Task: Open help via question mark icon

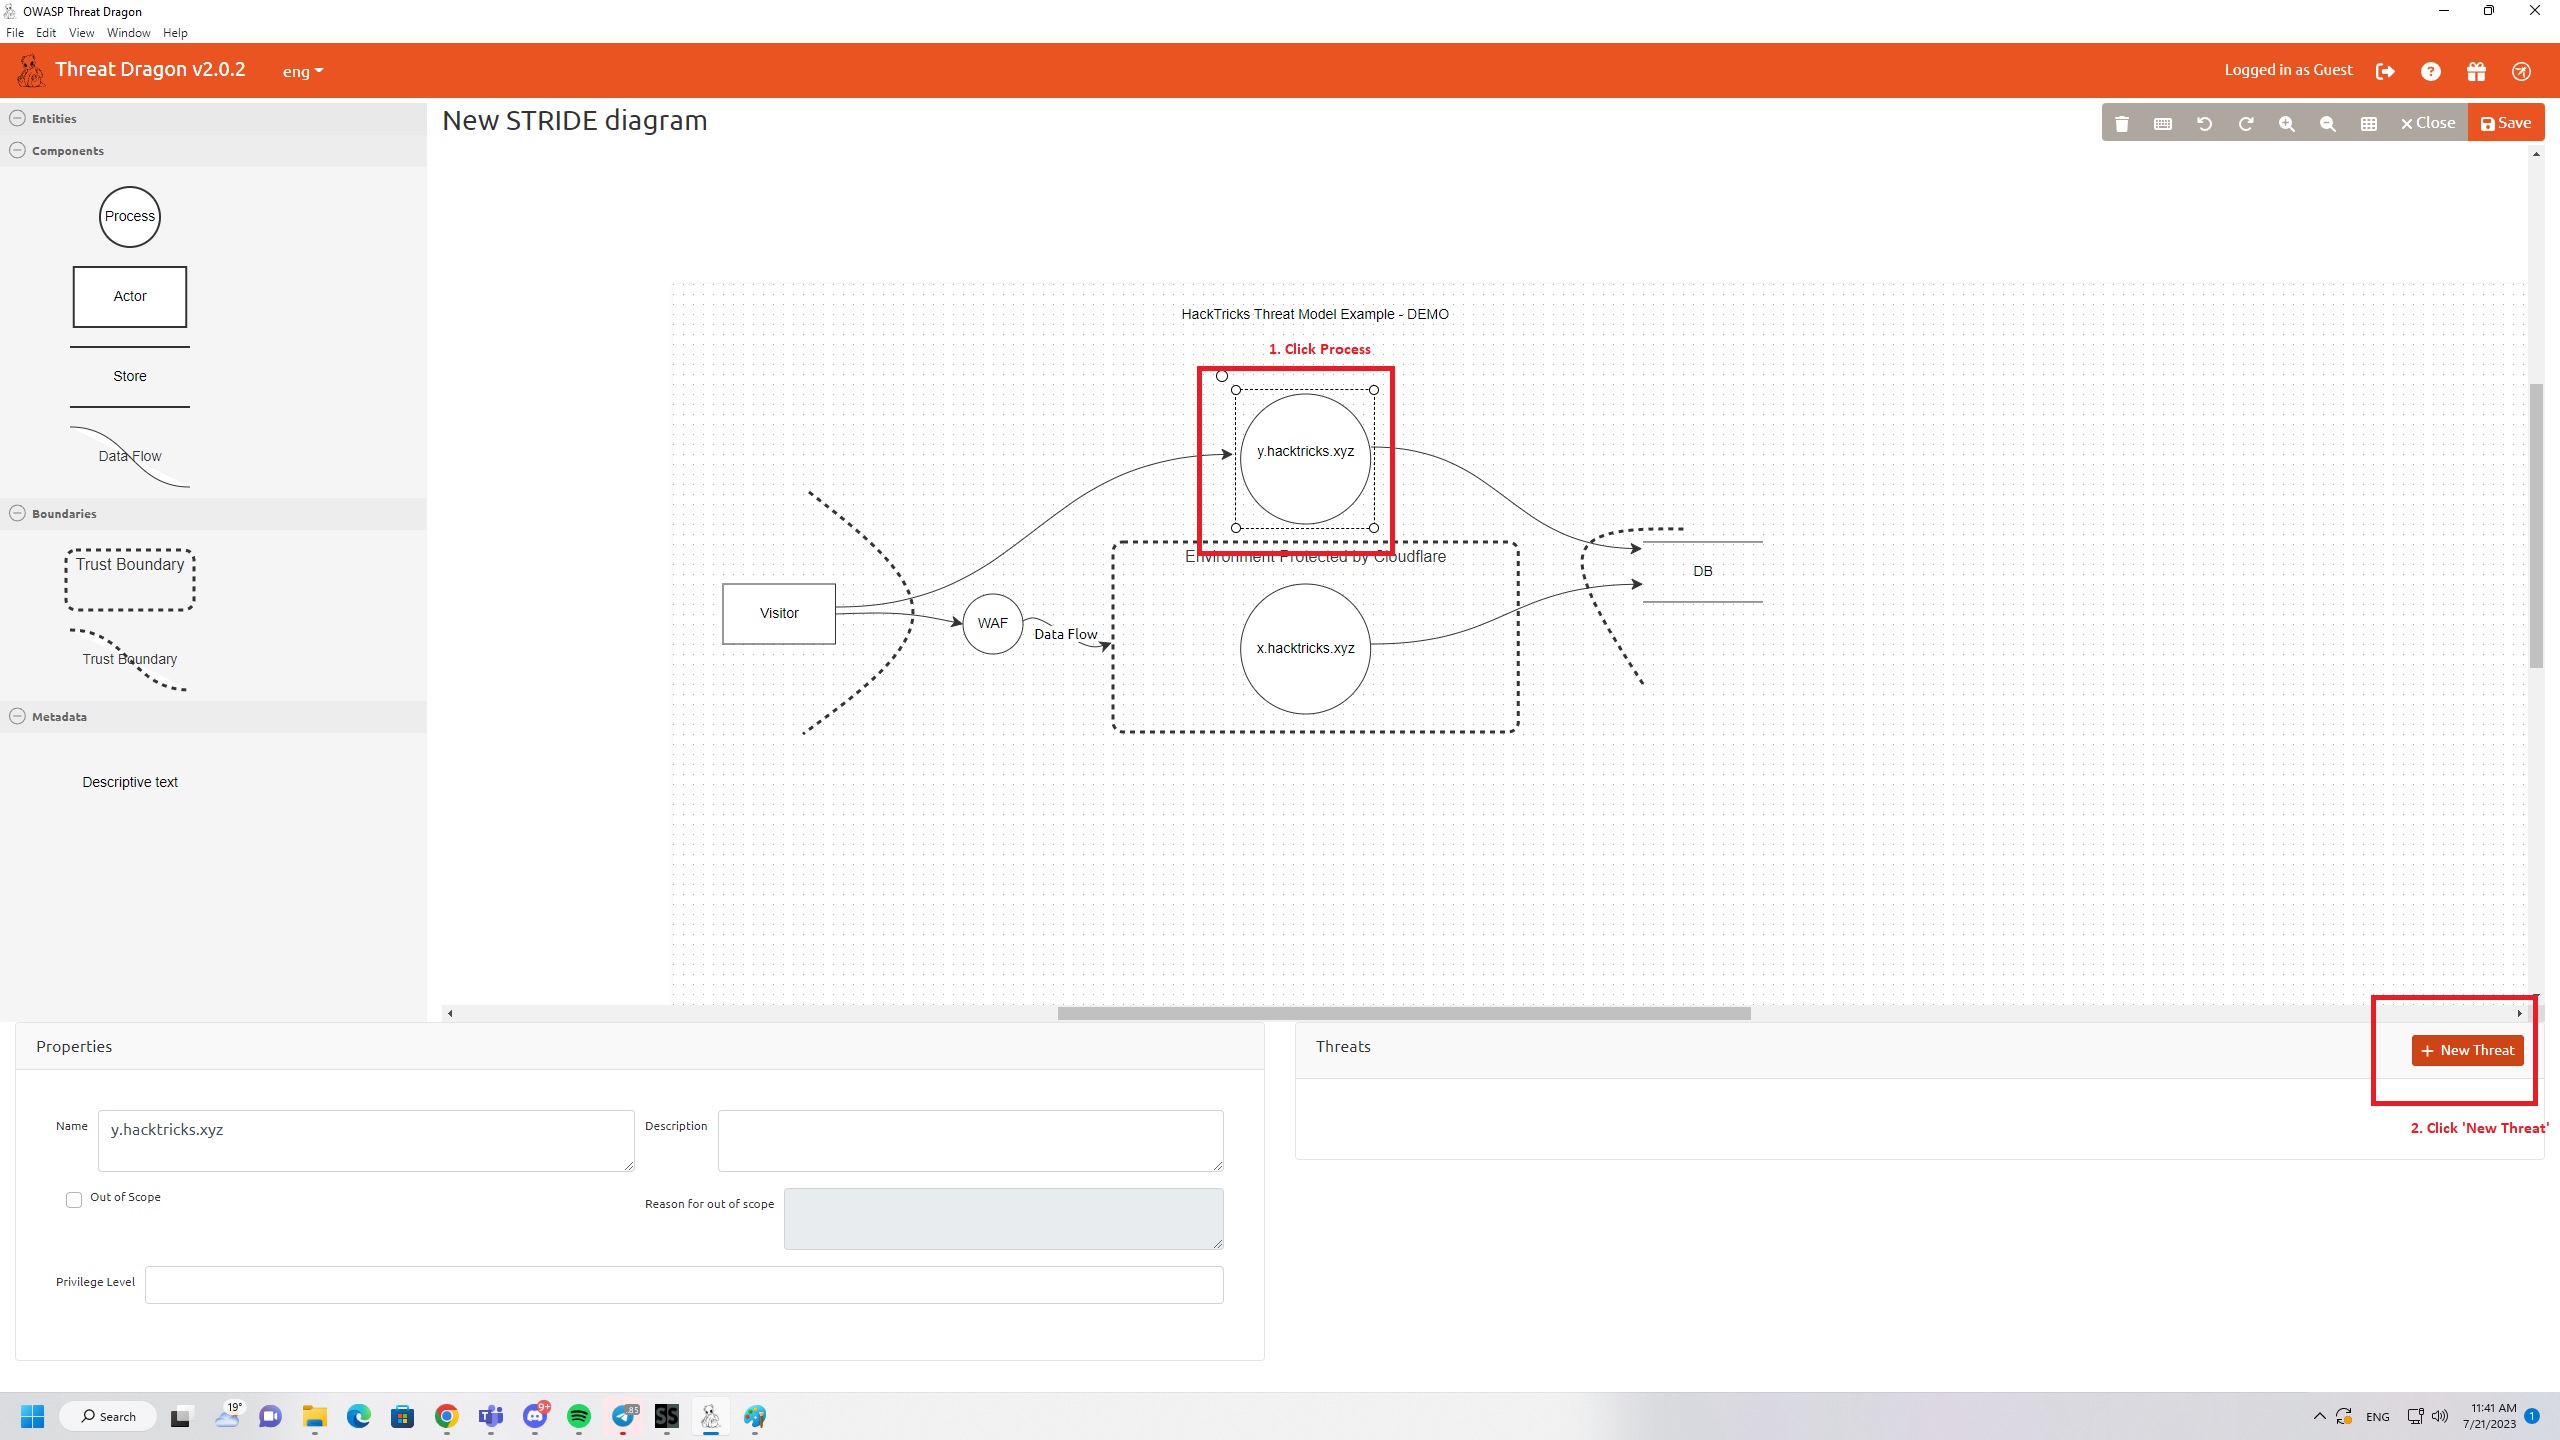Action: (x=2430, y=71)
